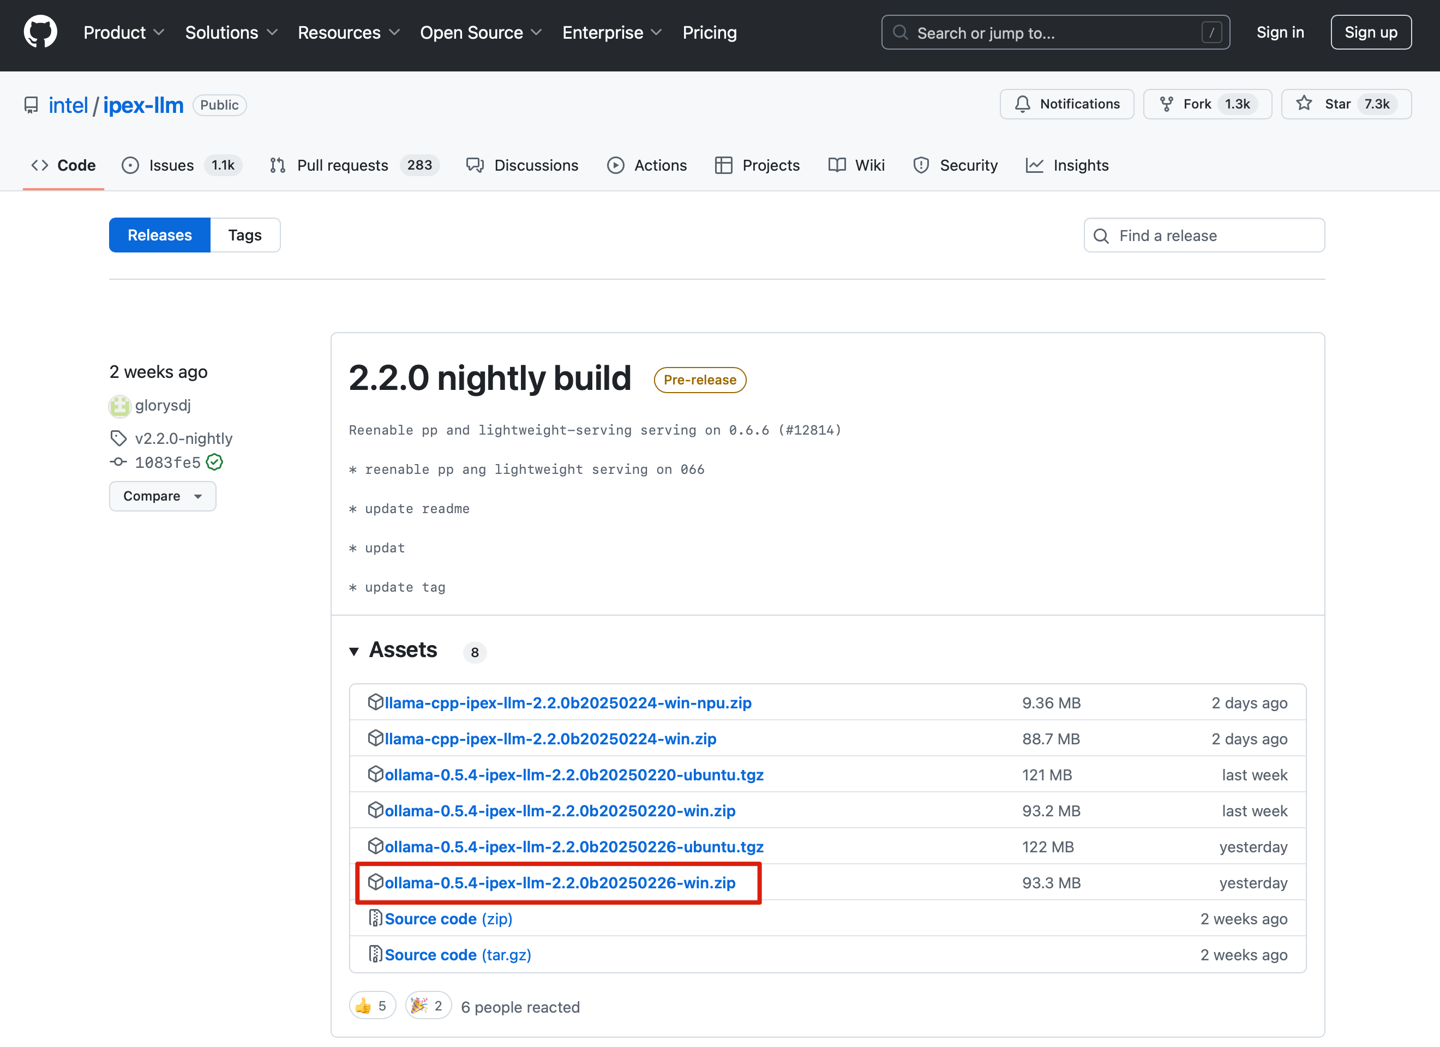
Task: Download ollama 20250226 win.zip asset
Action: tap(560, 883)
